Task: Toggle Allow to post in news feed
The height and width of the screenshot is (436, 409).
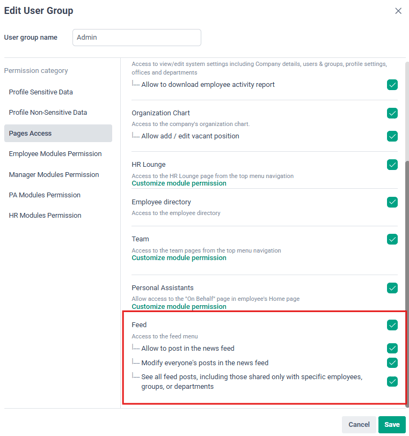Action: pos(392,348)
